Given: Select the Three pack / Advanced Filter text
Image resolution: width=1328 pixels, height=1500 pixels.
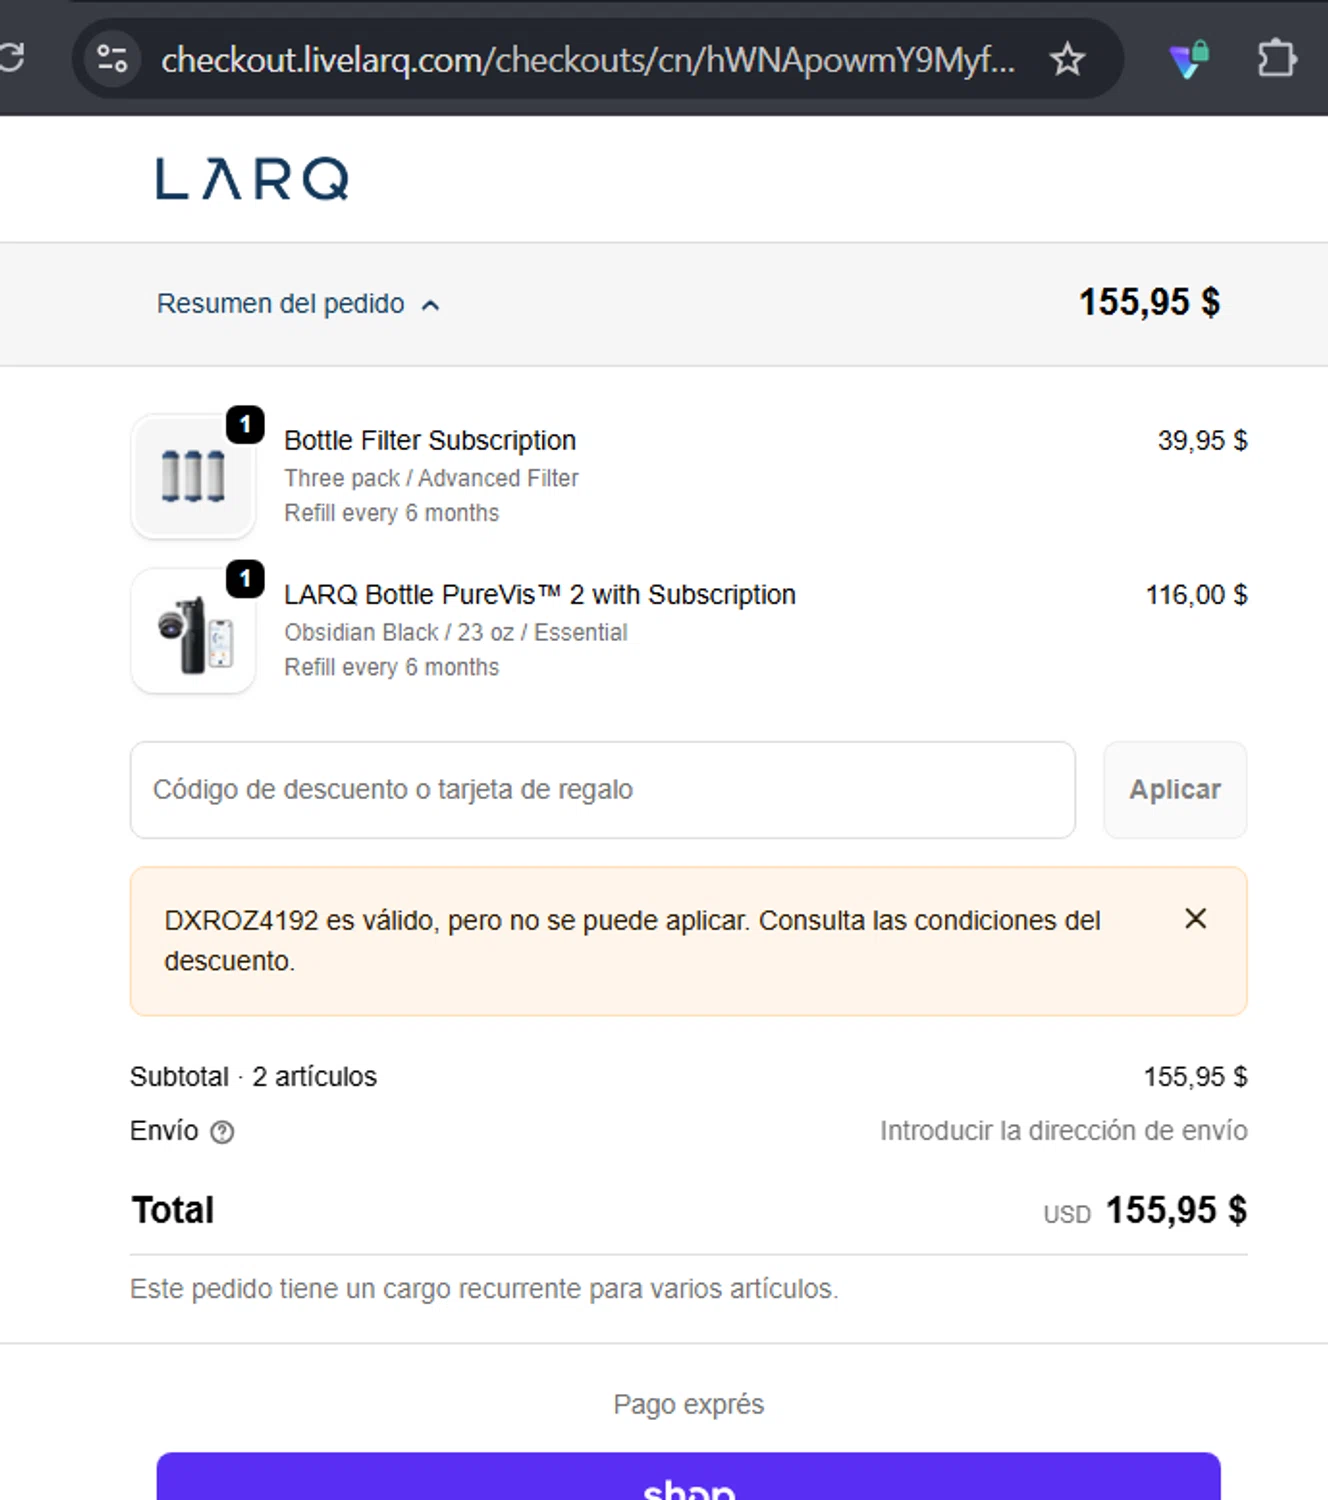Looking at the screenshot, I should tap(431, 479).
